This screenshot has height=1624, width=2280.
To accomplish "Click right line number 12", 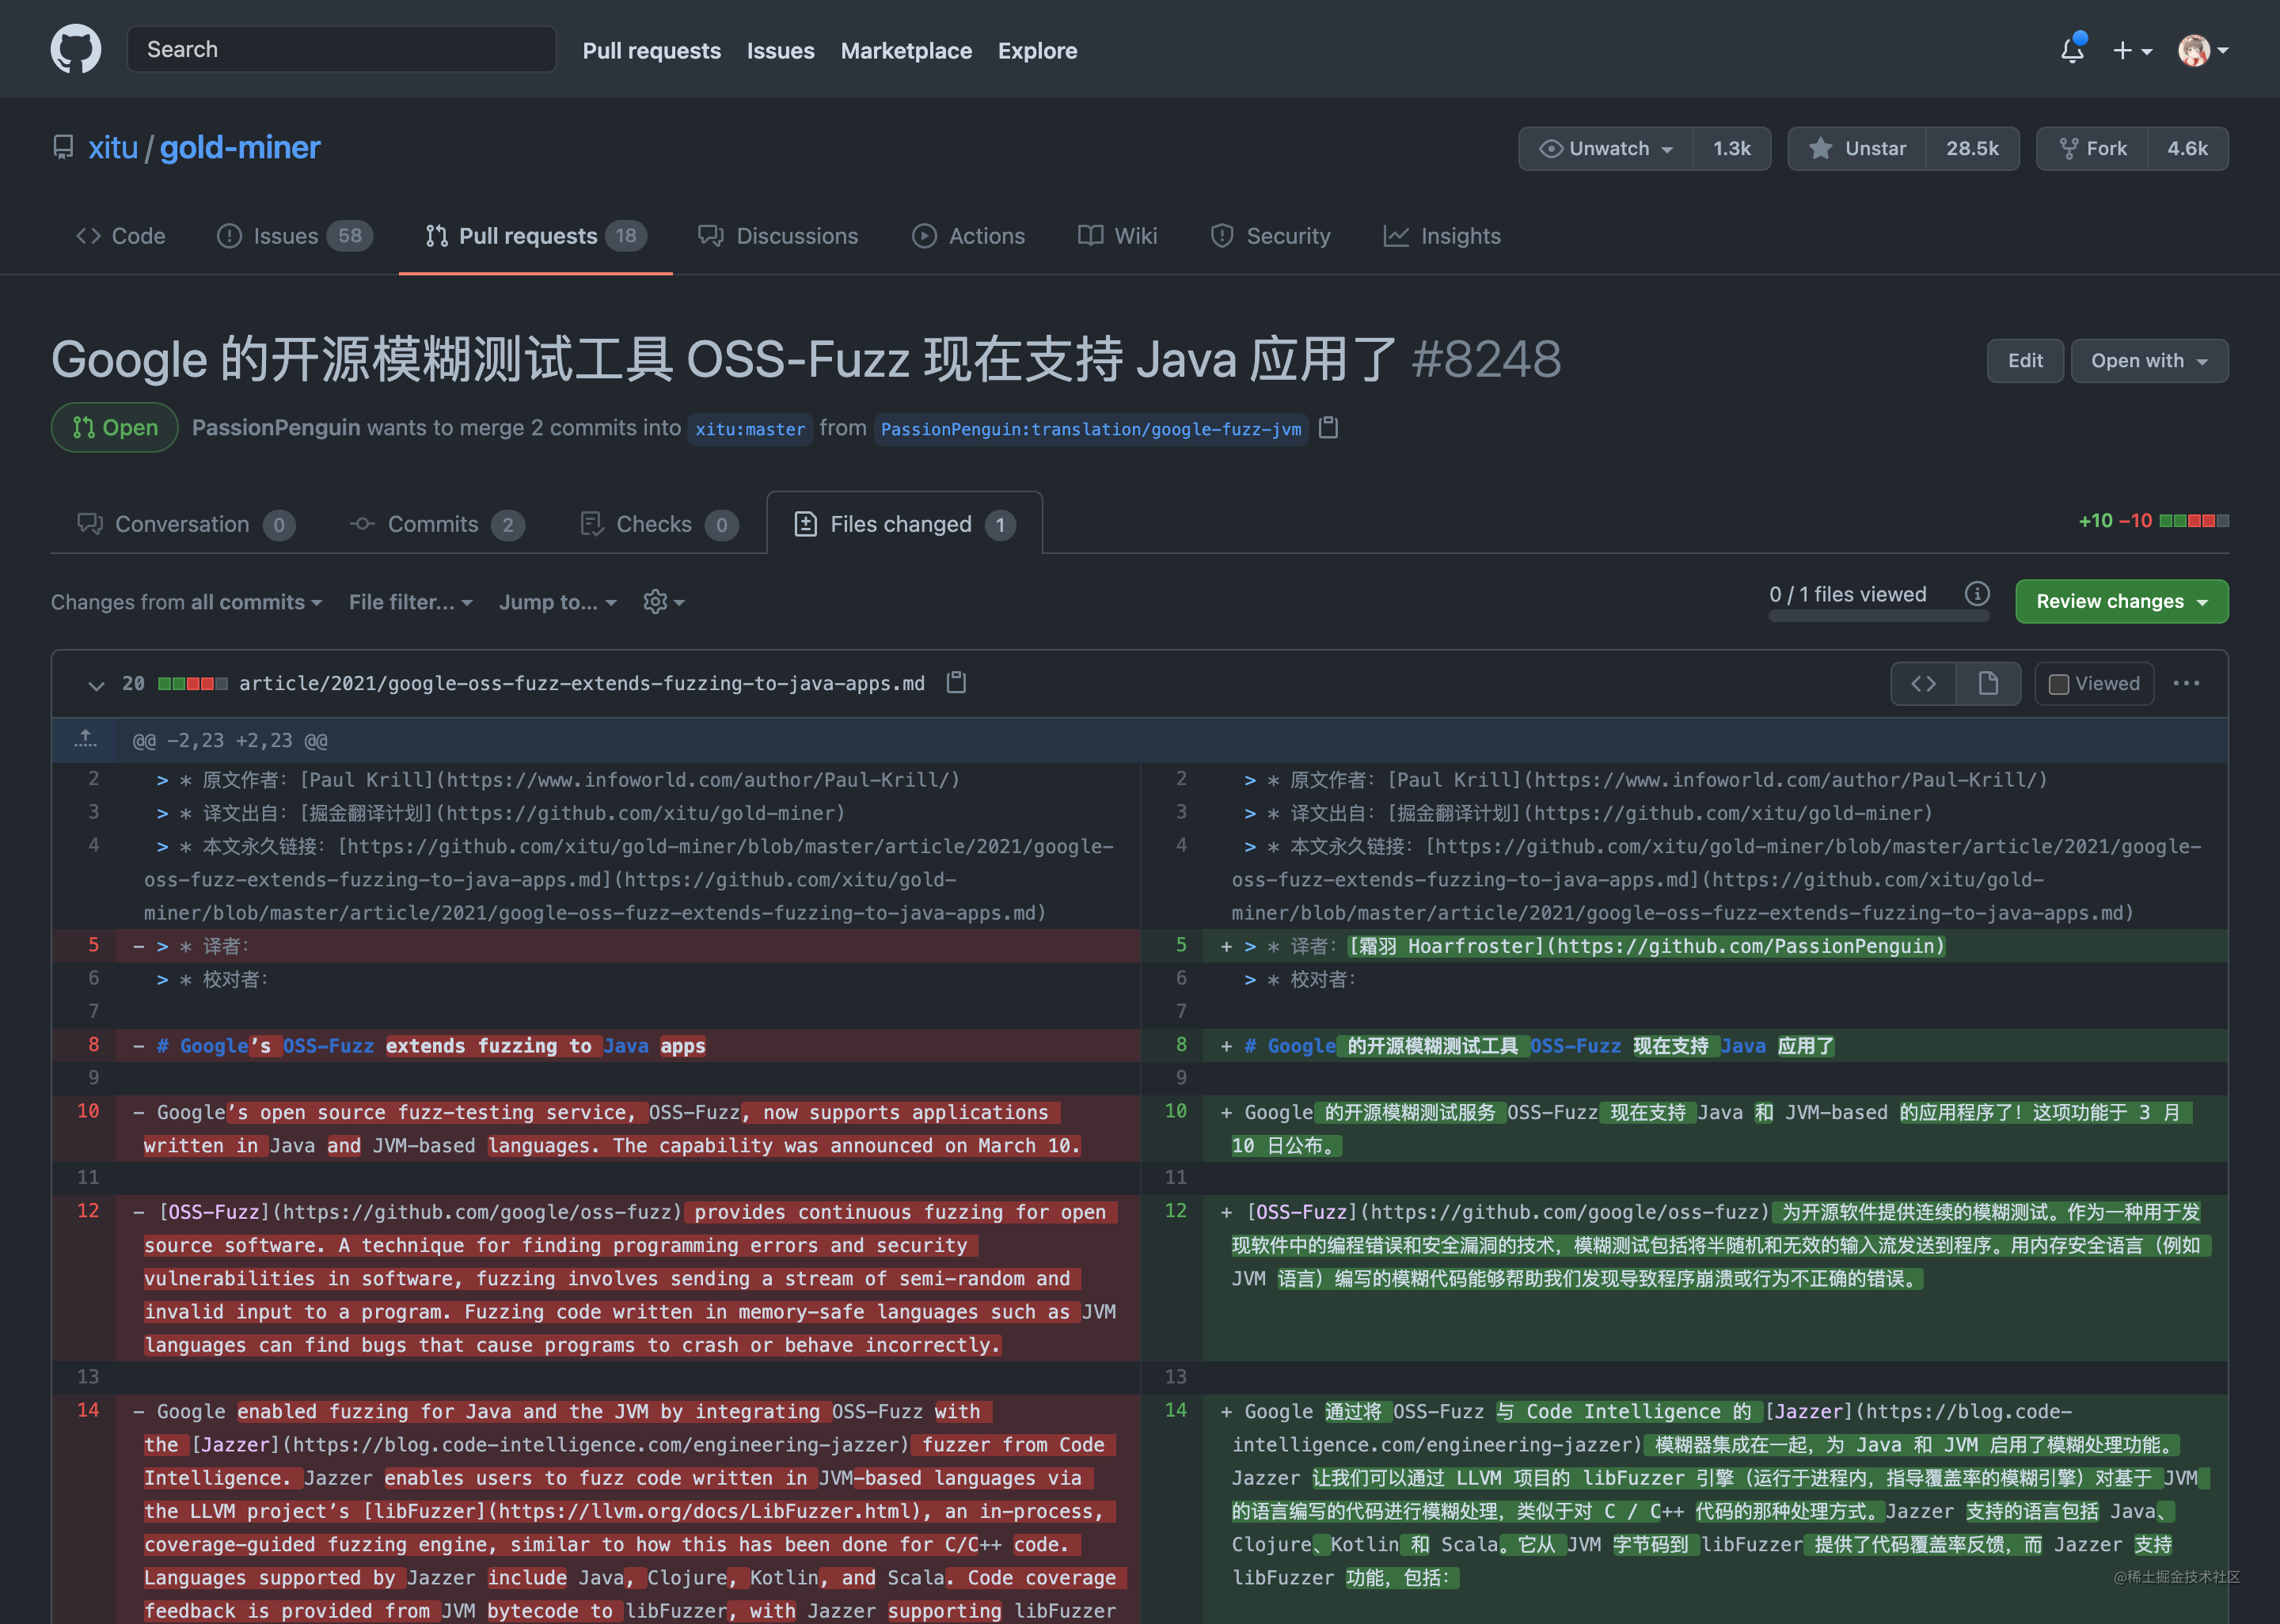I will tap(1176, 1211).
